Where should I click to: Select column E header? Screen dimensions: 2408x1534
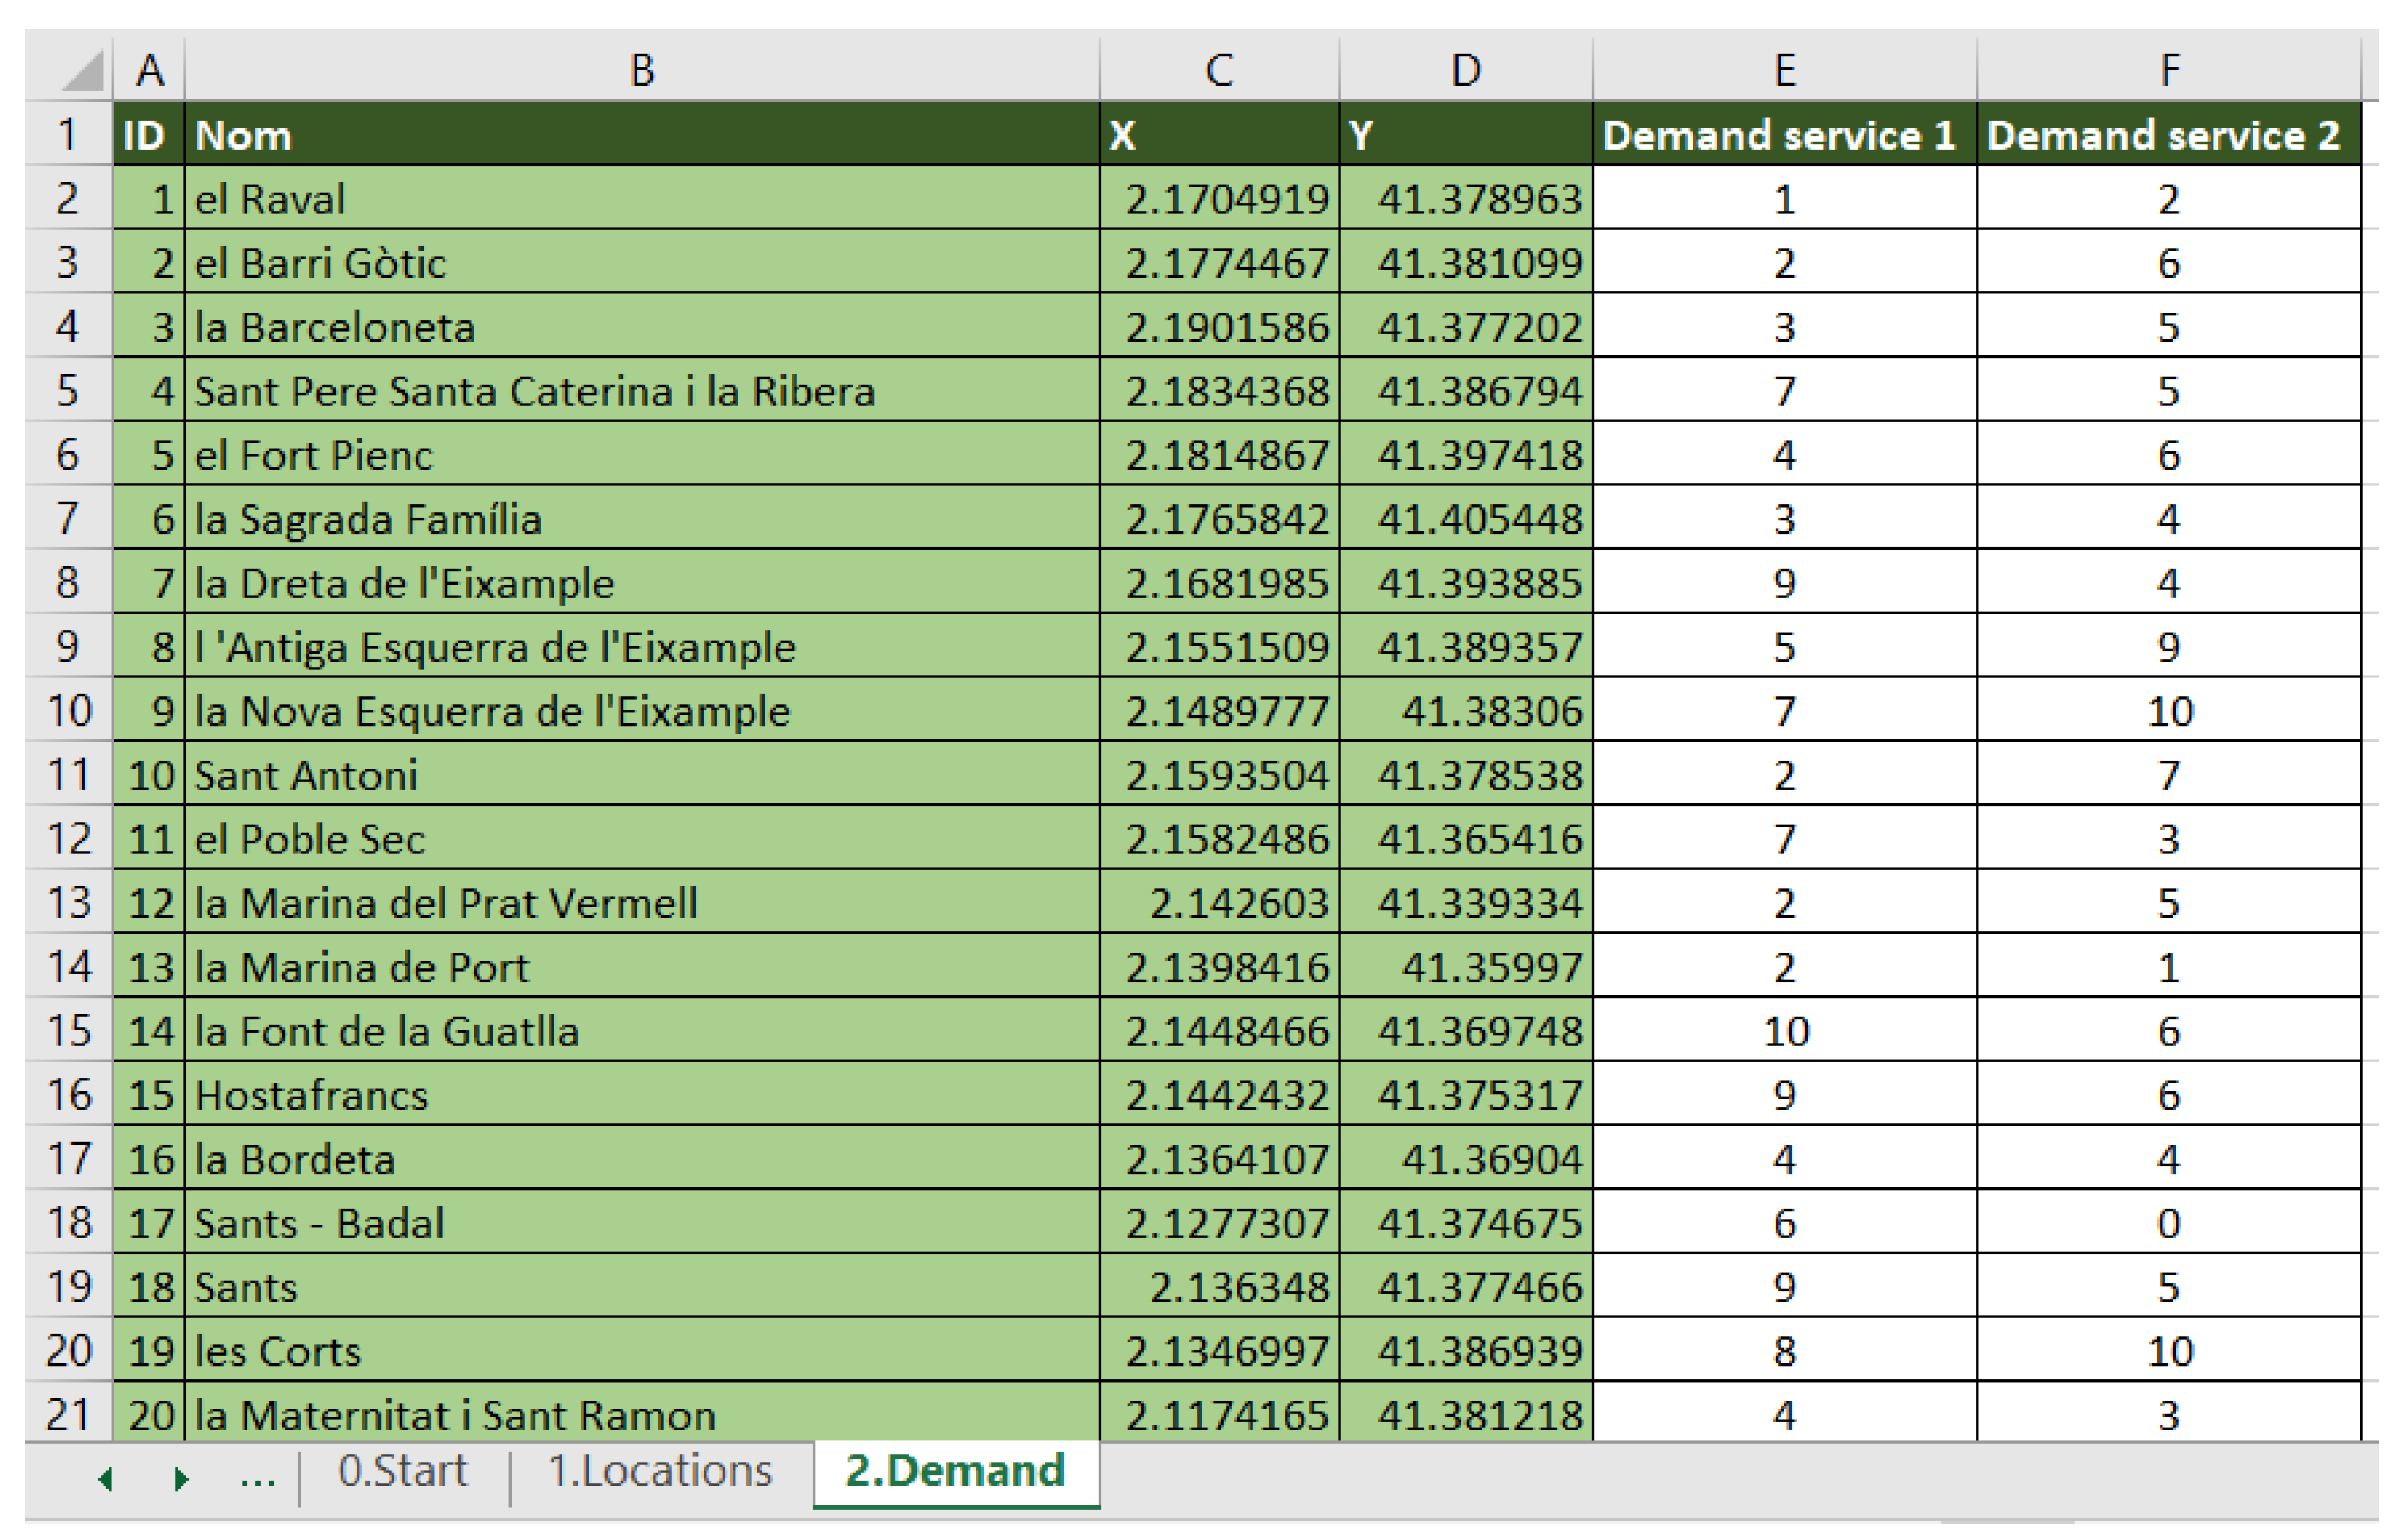pos(1785,69)
